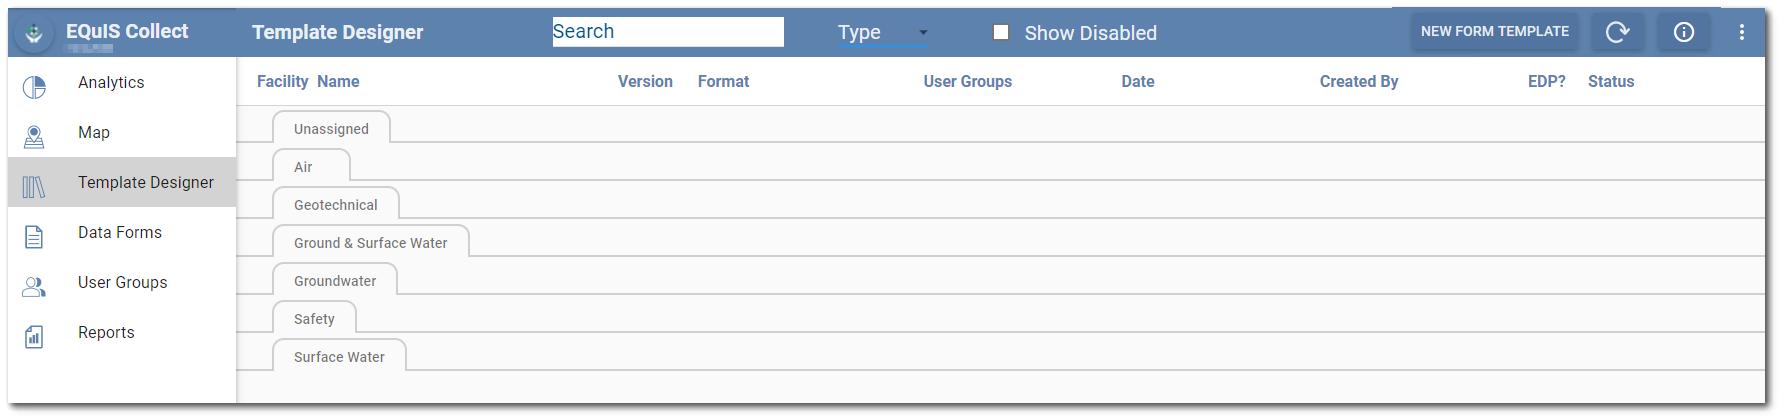Sort by the Date column header
This screenshot has width=1781, height=419.
(1137, 82)
